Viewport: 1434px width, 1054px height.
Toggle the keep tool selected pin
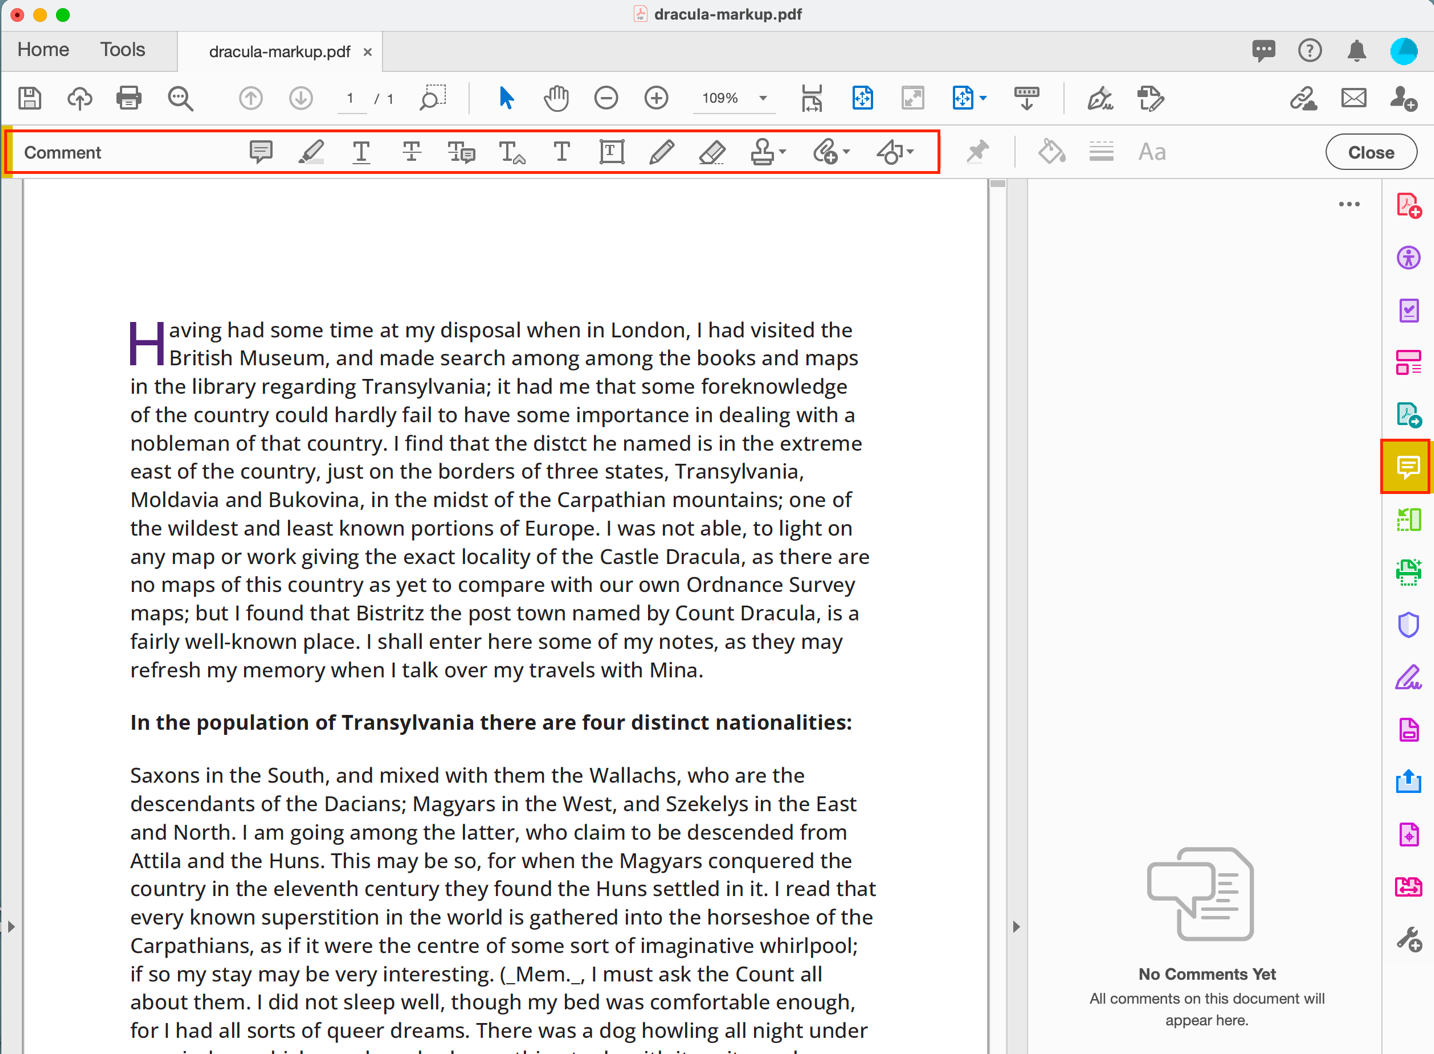point(977,152)
